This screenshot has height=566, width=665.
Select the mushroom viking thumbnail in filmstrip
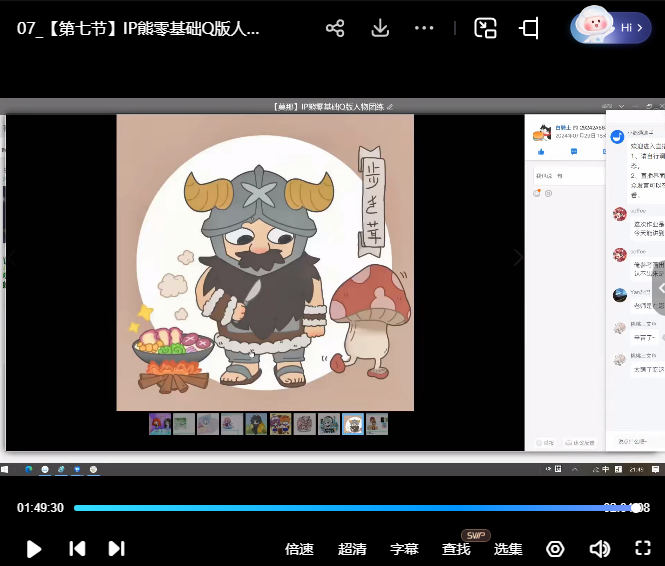pos(353,424)
